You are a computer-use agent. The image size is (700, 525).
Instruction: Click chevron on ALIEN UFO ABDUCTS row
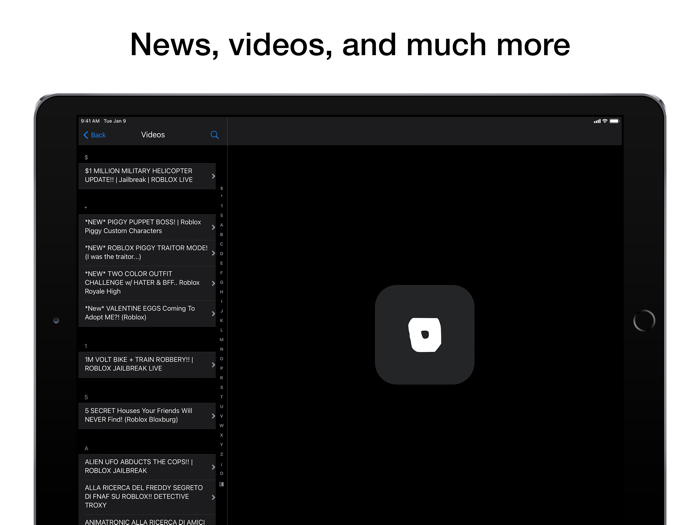pyautogui.click(x=213, y=467)
